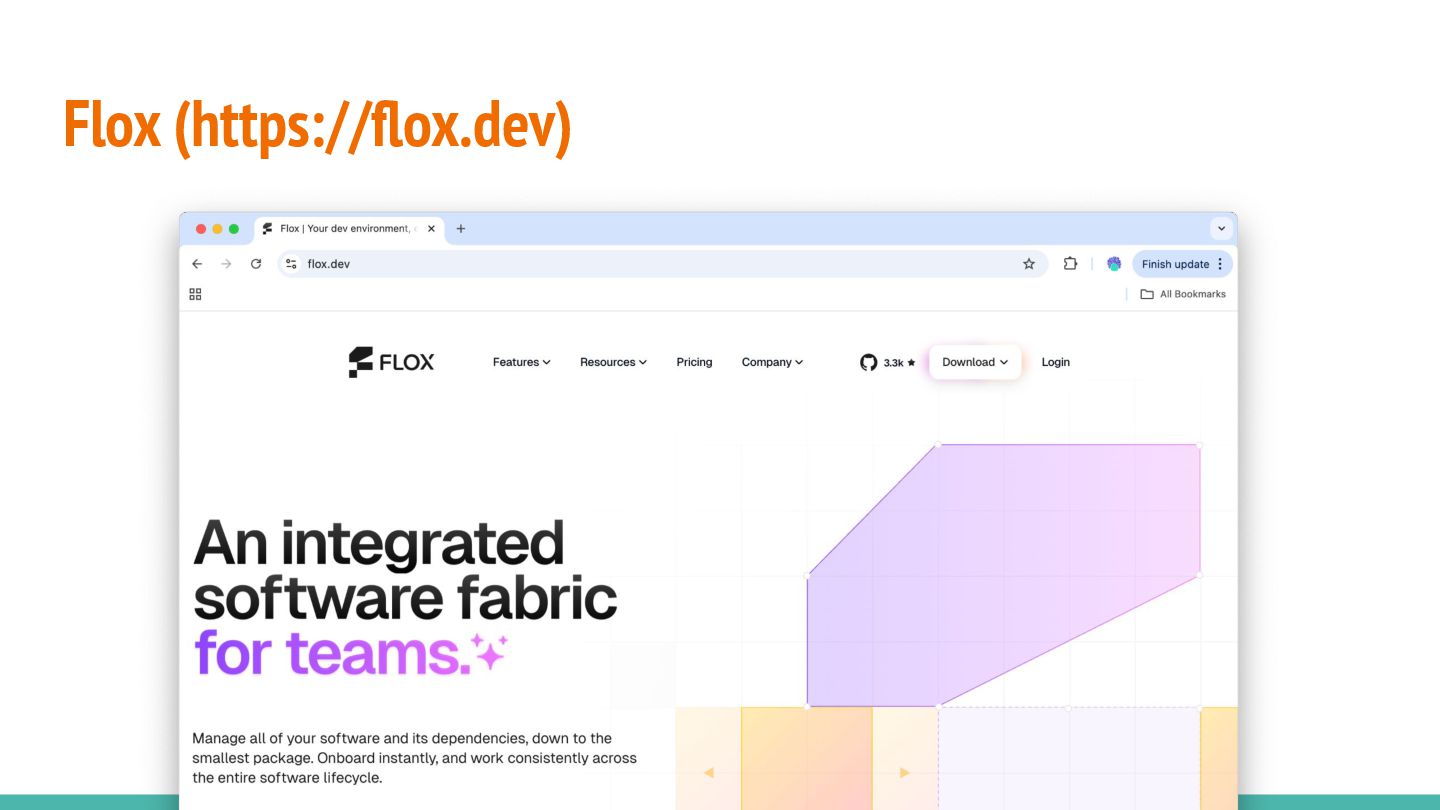Open the apps grid icon in bookmarks bar

(x=195, y=294)
